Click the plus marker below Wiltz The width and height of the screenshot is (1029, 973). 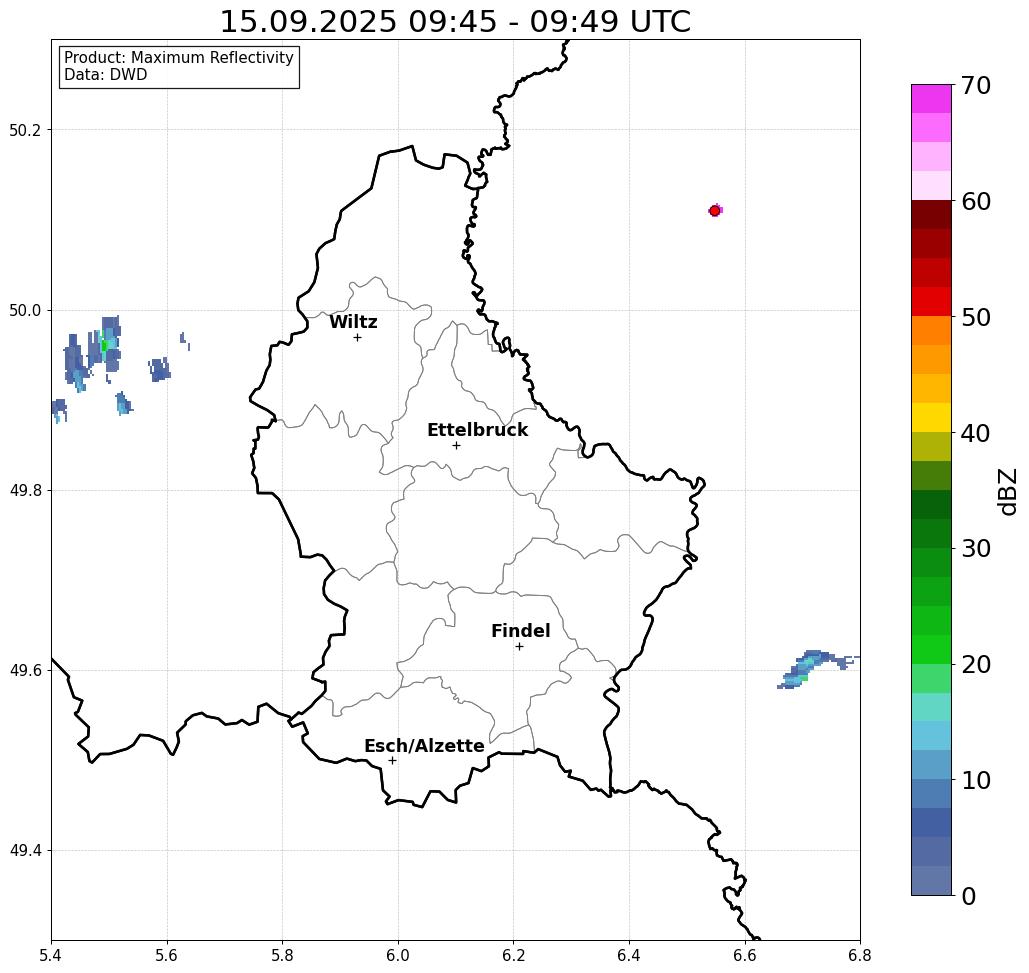[x=358, y=337]
